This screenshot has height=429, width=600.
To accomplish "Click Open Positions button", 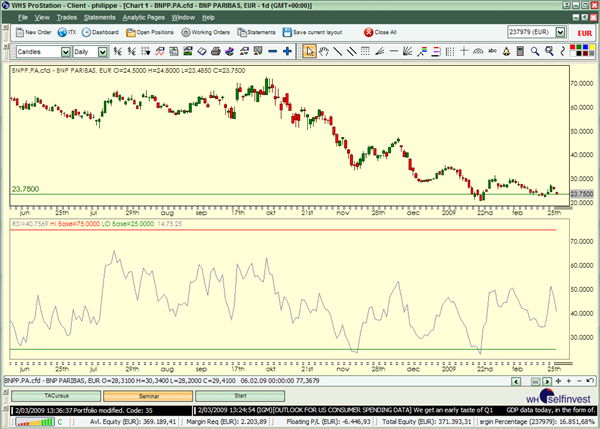I will [150, 33].
